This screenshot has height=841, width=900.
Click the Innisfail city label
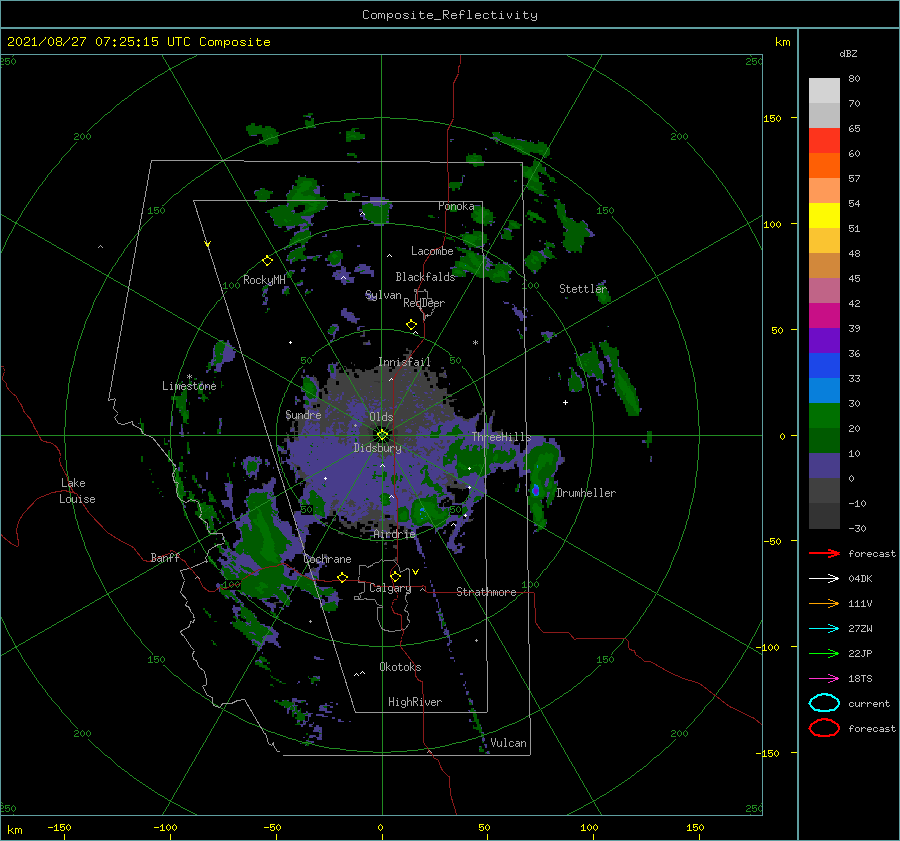[404, 362]
